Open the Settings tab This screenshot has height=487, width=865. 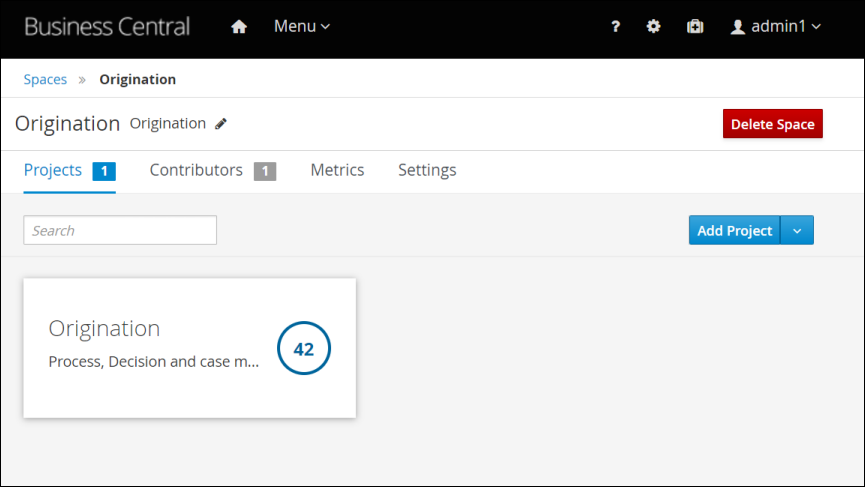pos(427,170)
